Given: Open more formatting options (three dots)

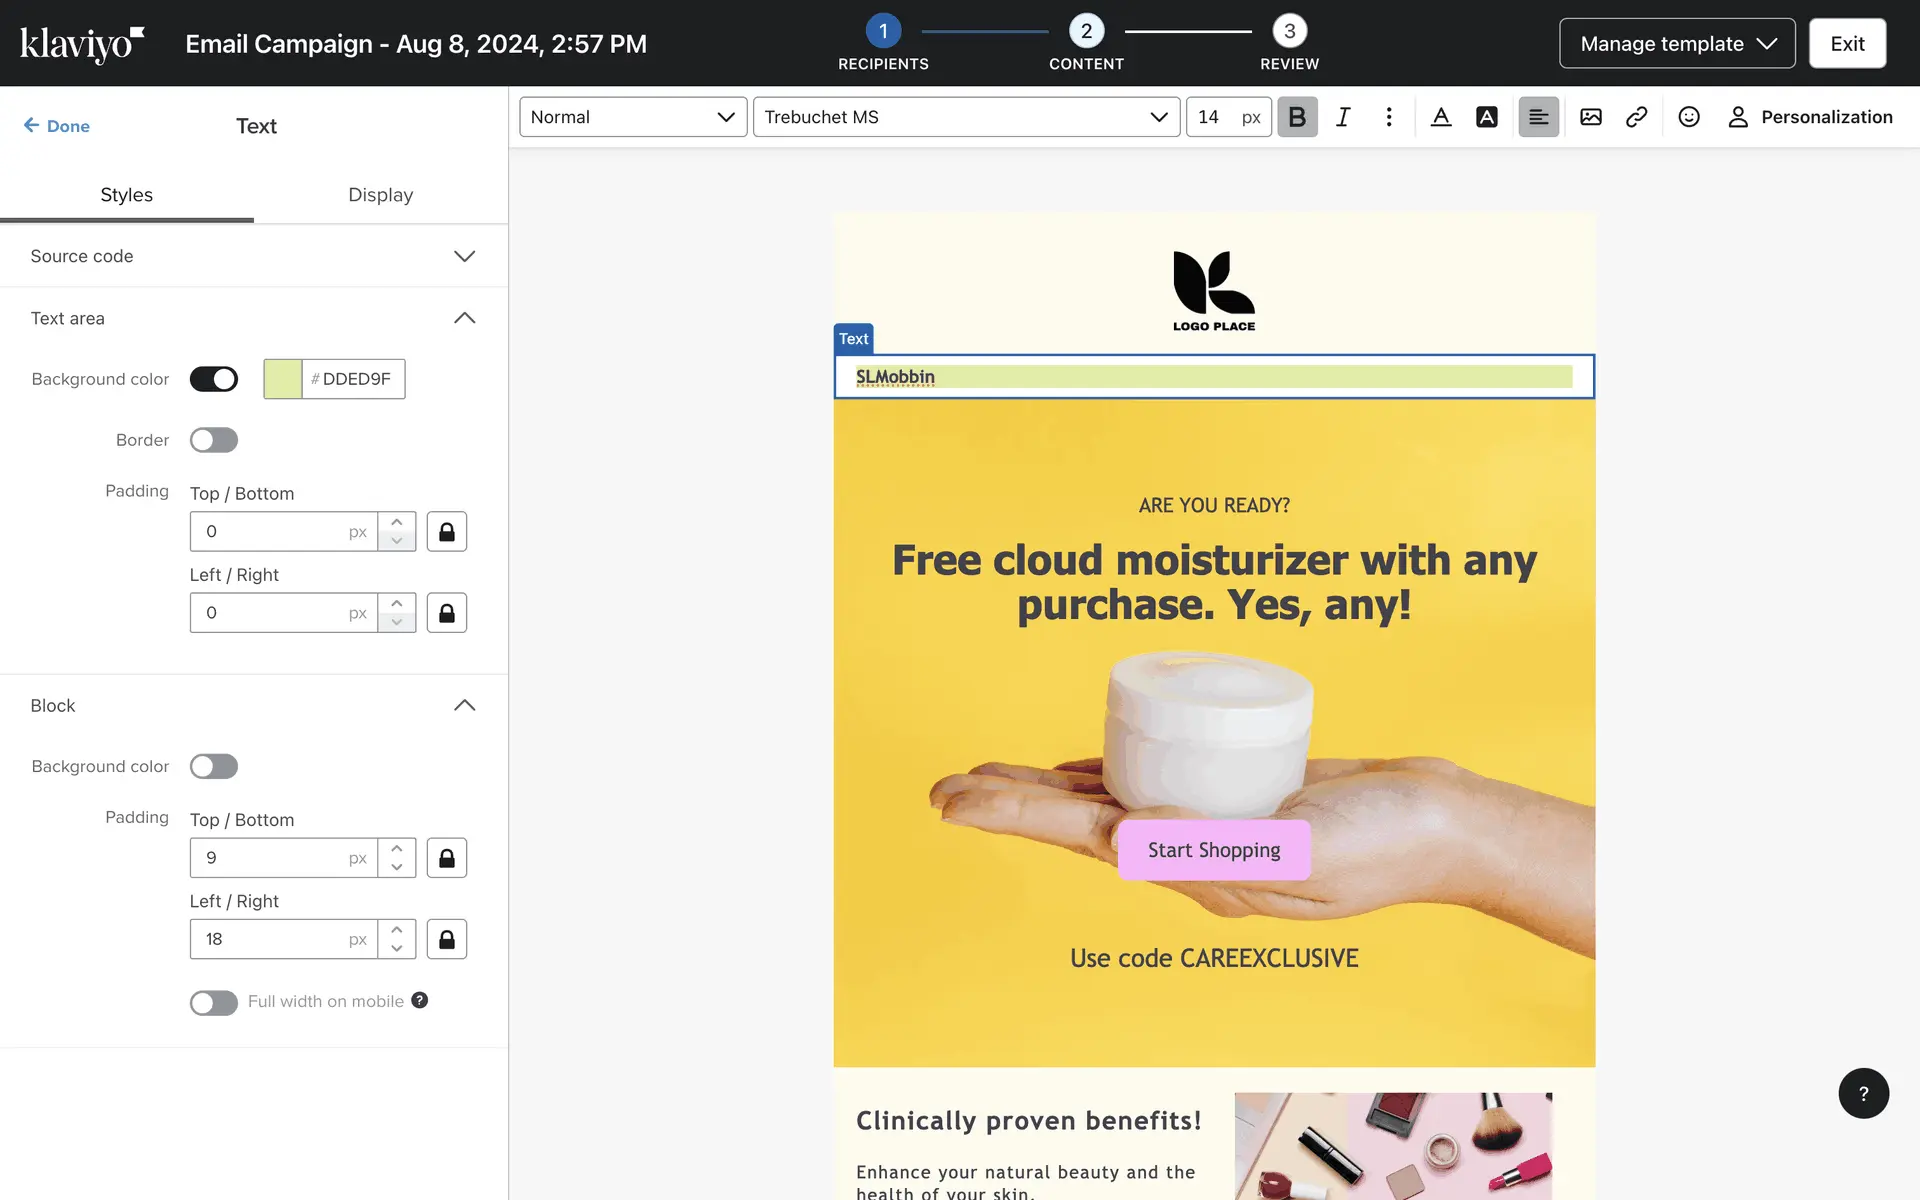Looking at the screenshot, I should [x=1389, y=117].
